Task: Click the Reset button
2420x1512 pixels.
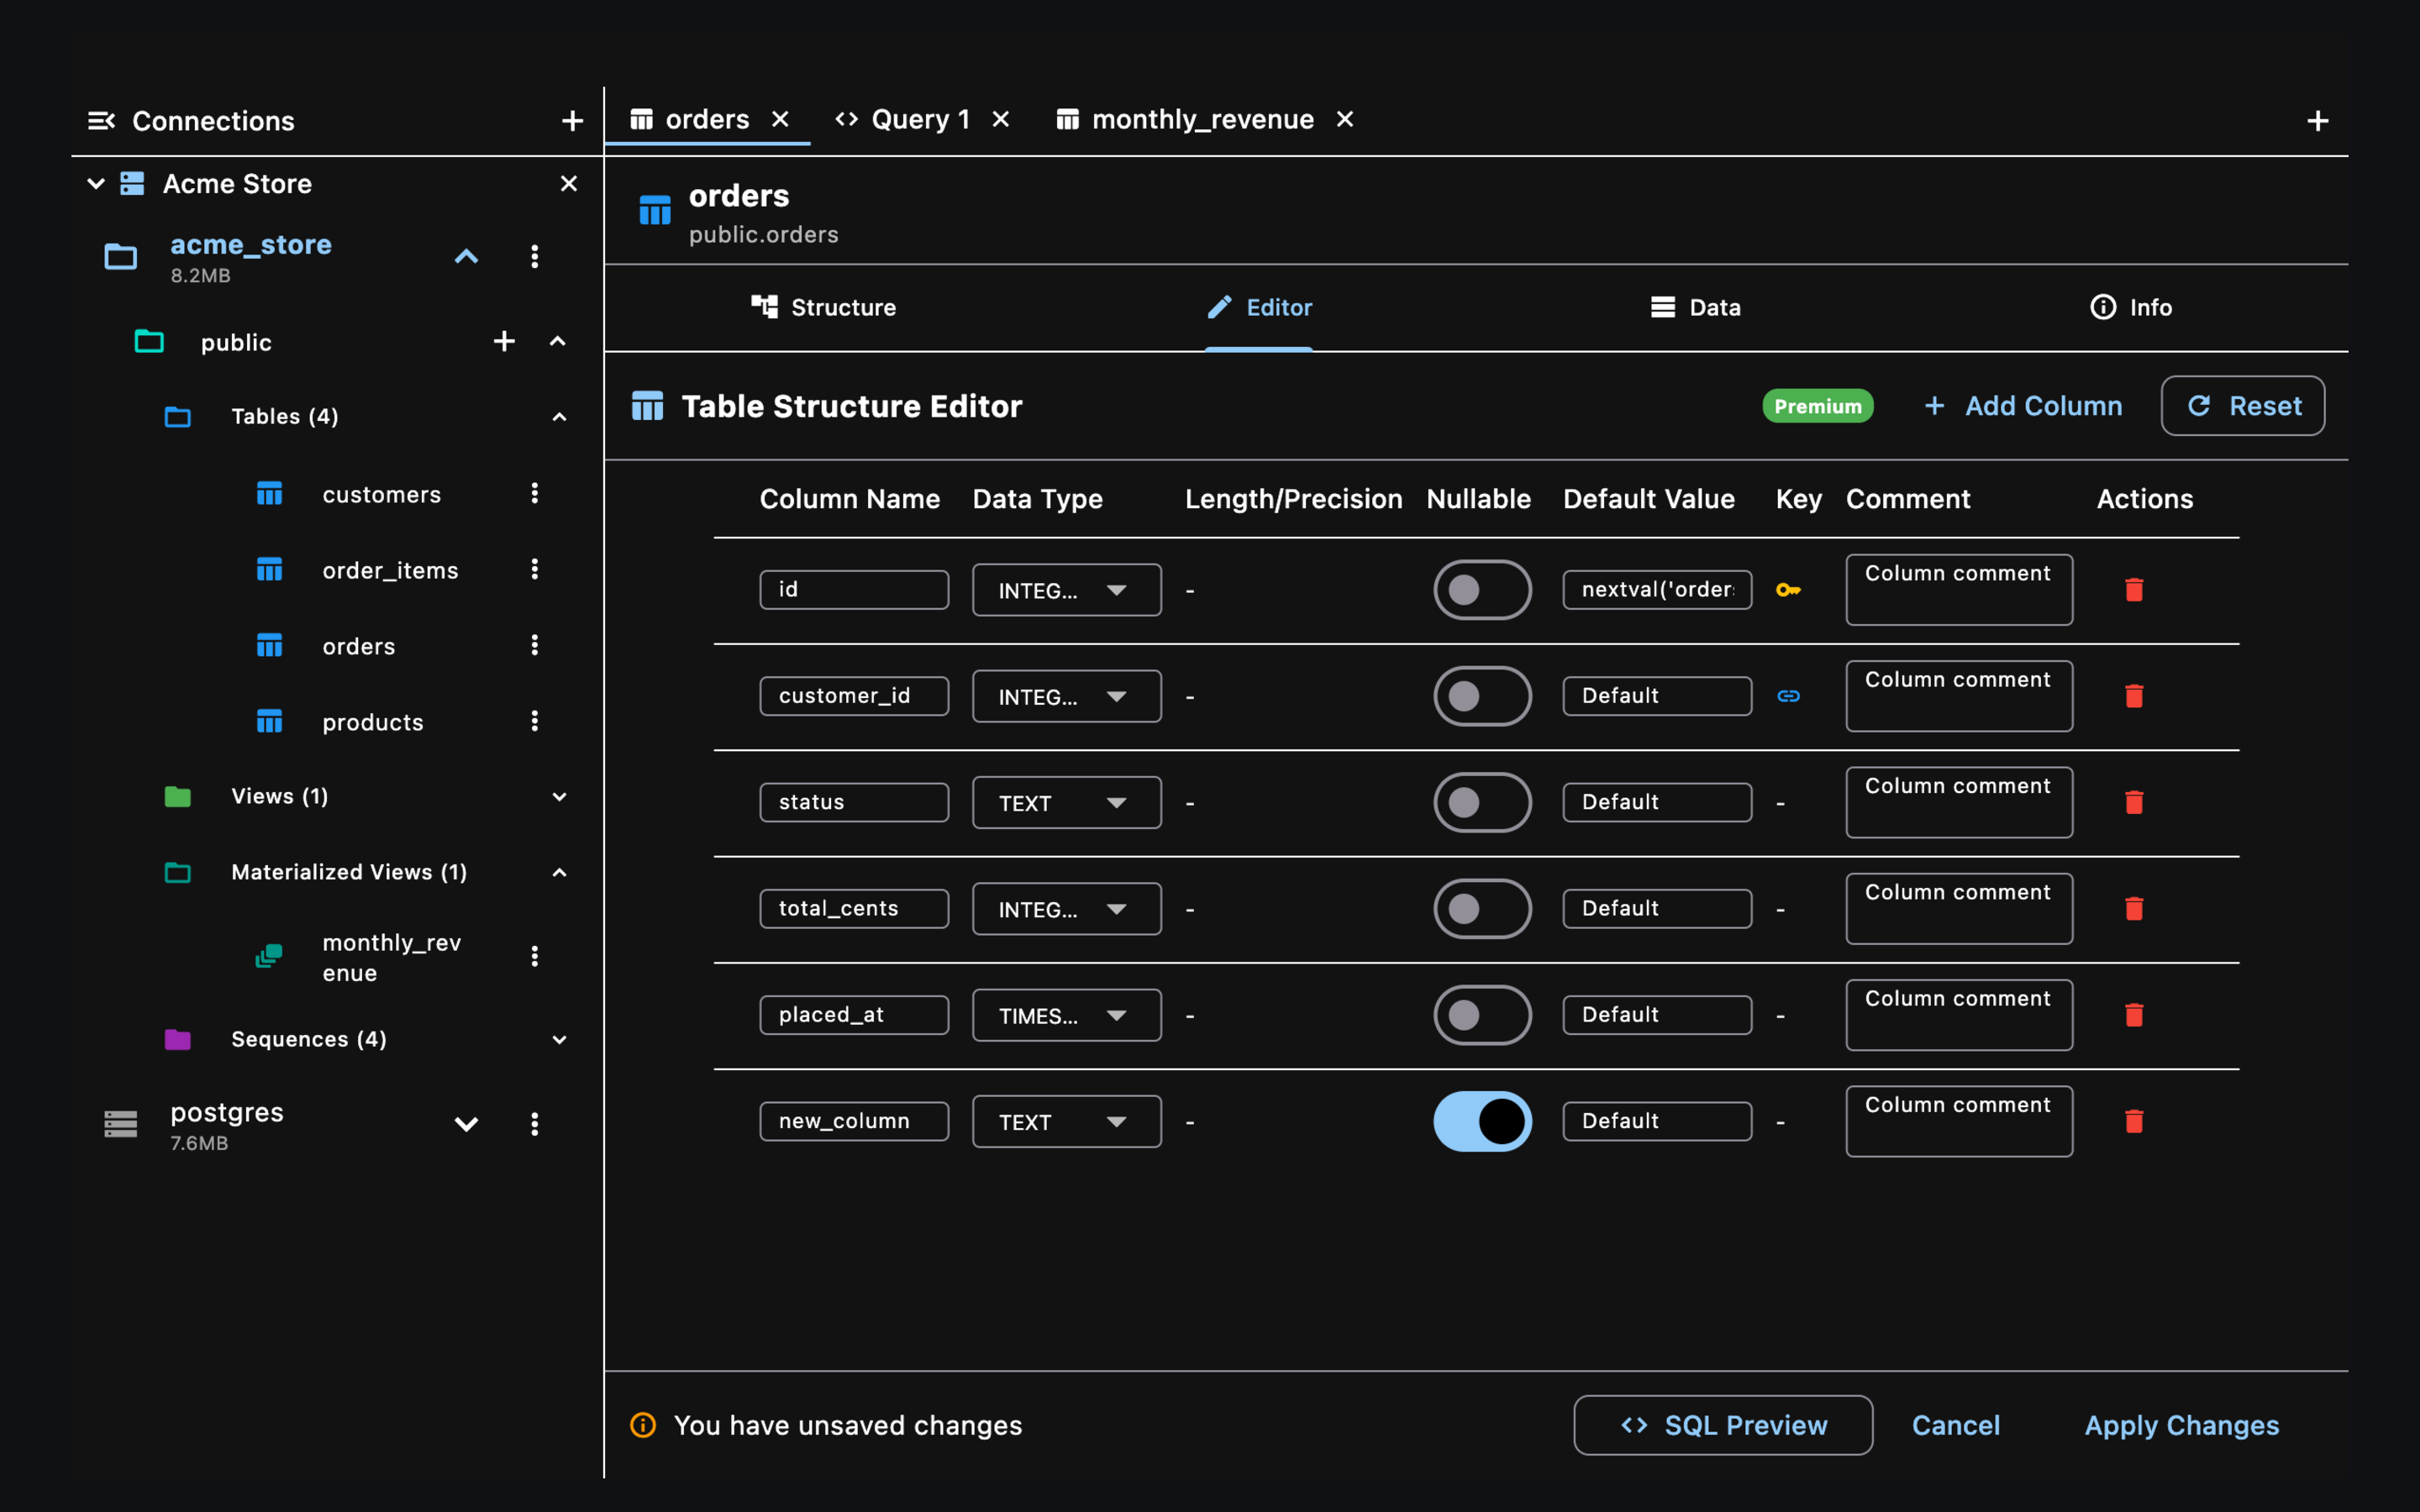Action: click(2242, 406)
